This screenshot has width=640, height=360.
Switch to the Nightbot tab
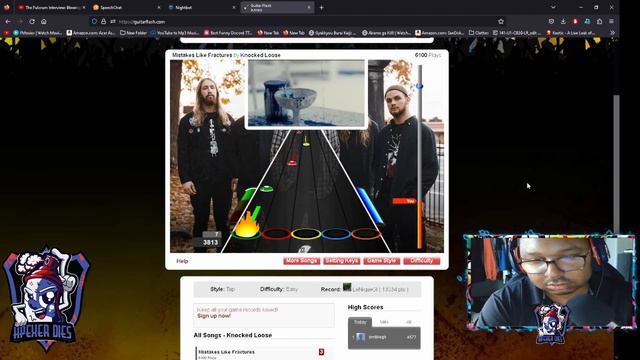click(x=202, y=7)
